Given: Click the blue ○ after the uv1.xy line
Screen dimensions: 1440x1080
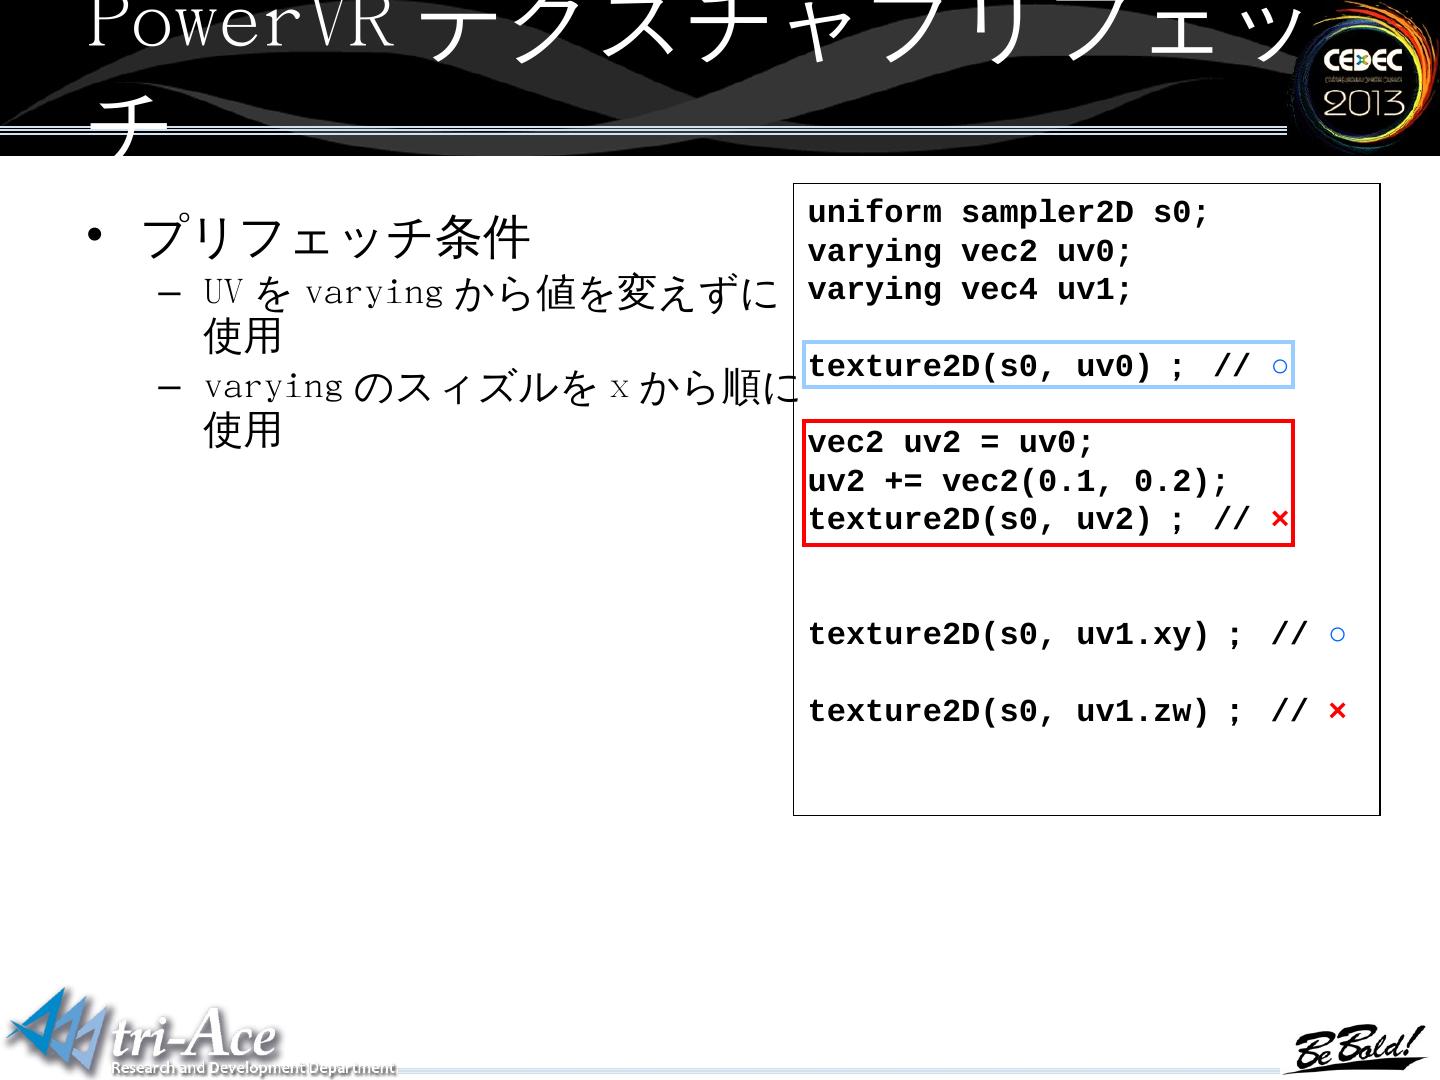Looking at the screenshot, I should [1338, 634].
